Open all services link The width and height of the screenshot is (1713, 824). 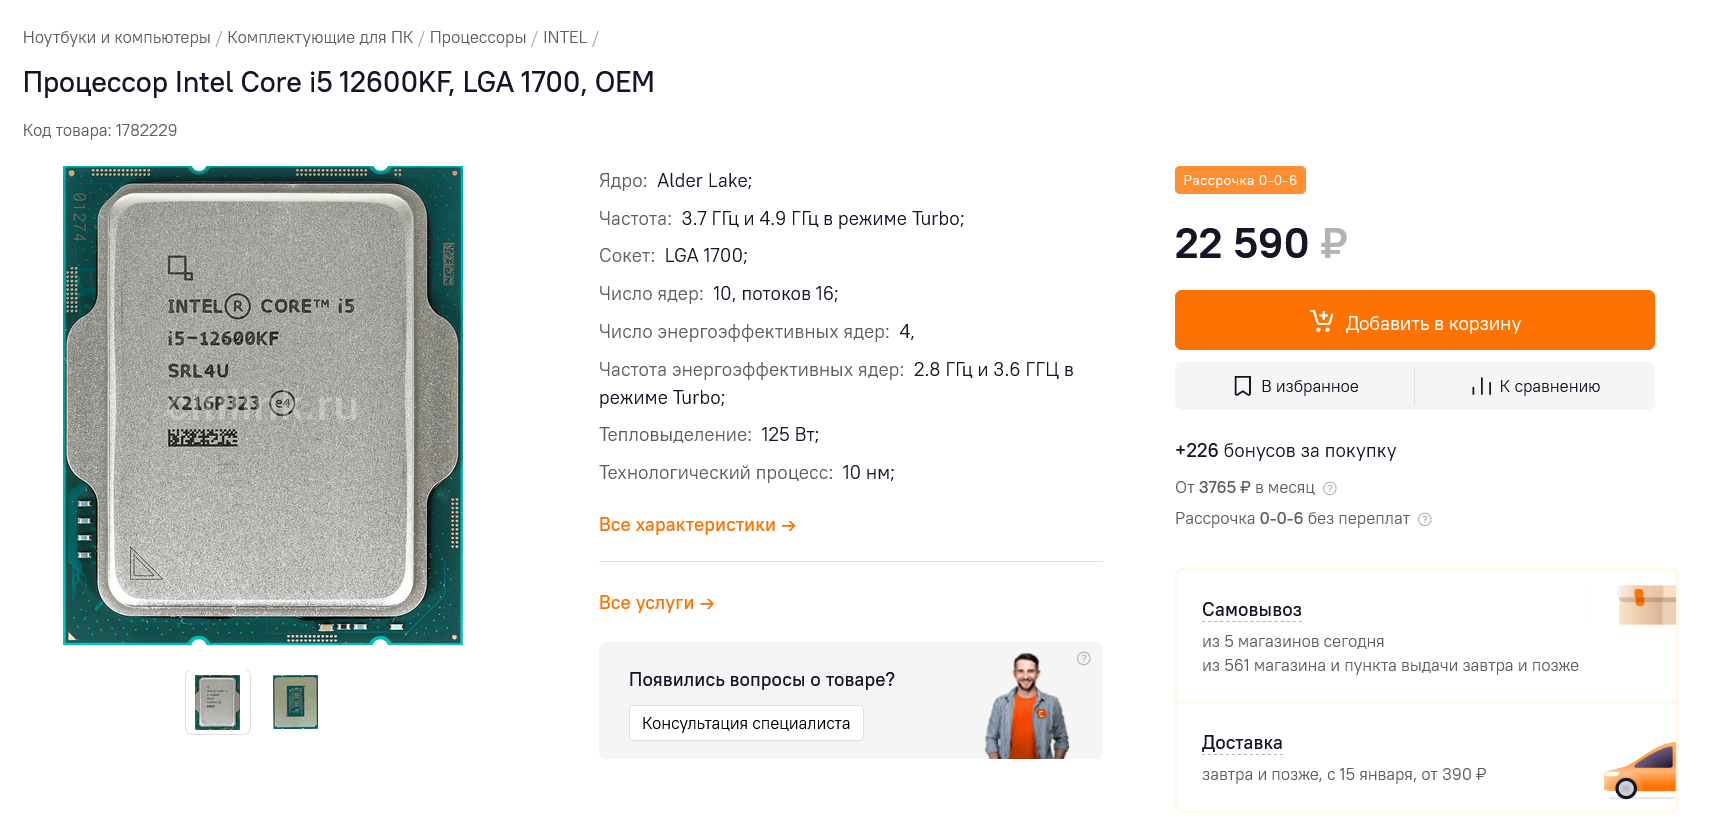pos(656,603)
